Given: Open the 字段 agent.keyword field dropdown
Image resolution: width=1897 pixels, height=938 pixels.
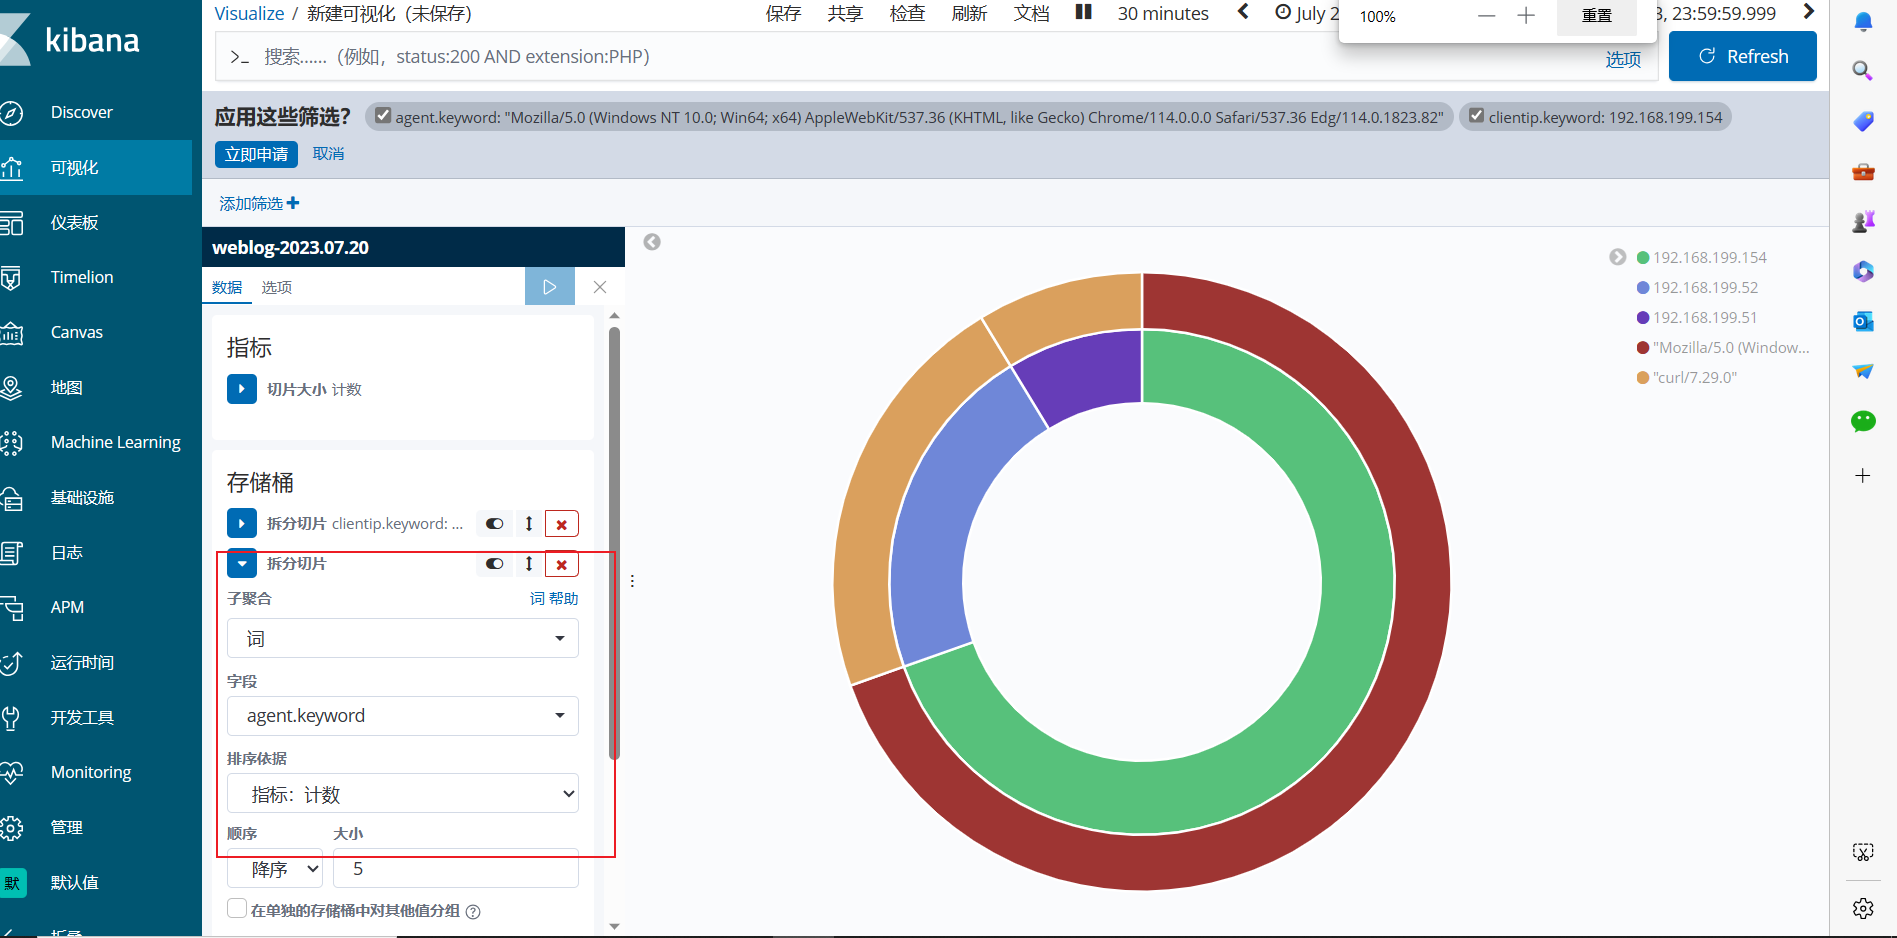Looking at the screenshot, I should [x=403, y=716].
